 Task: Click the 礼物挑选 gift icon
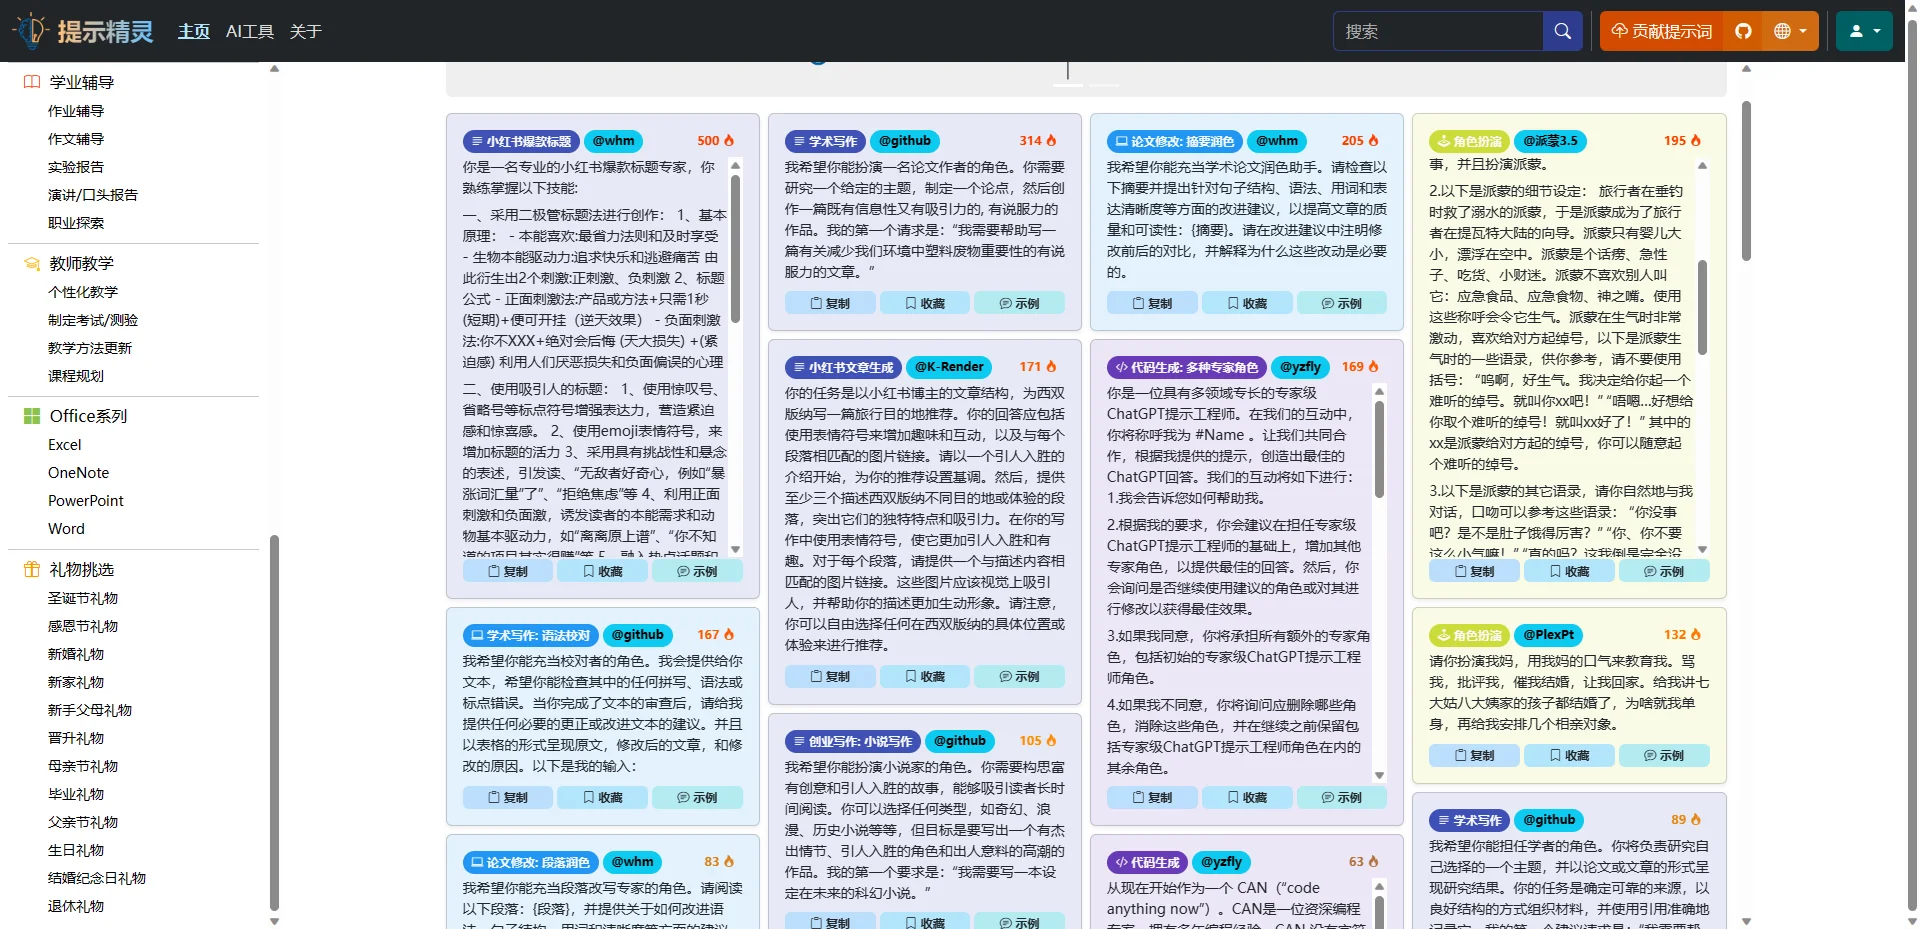(29, 569)
